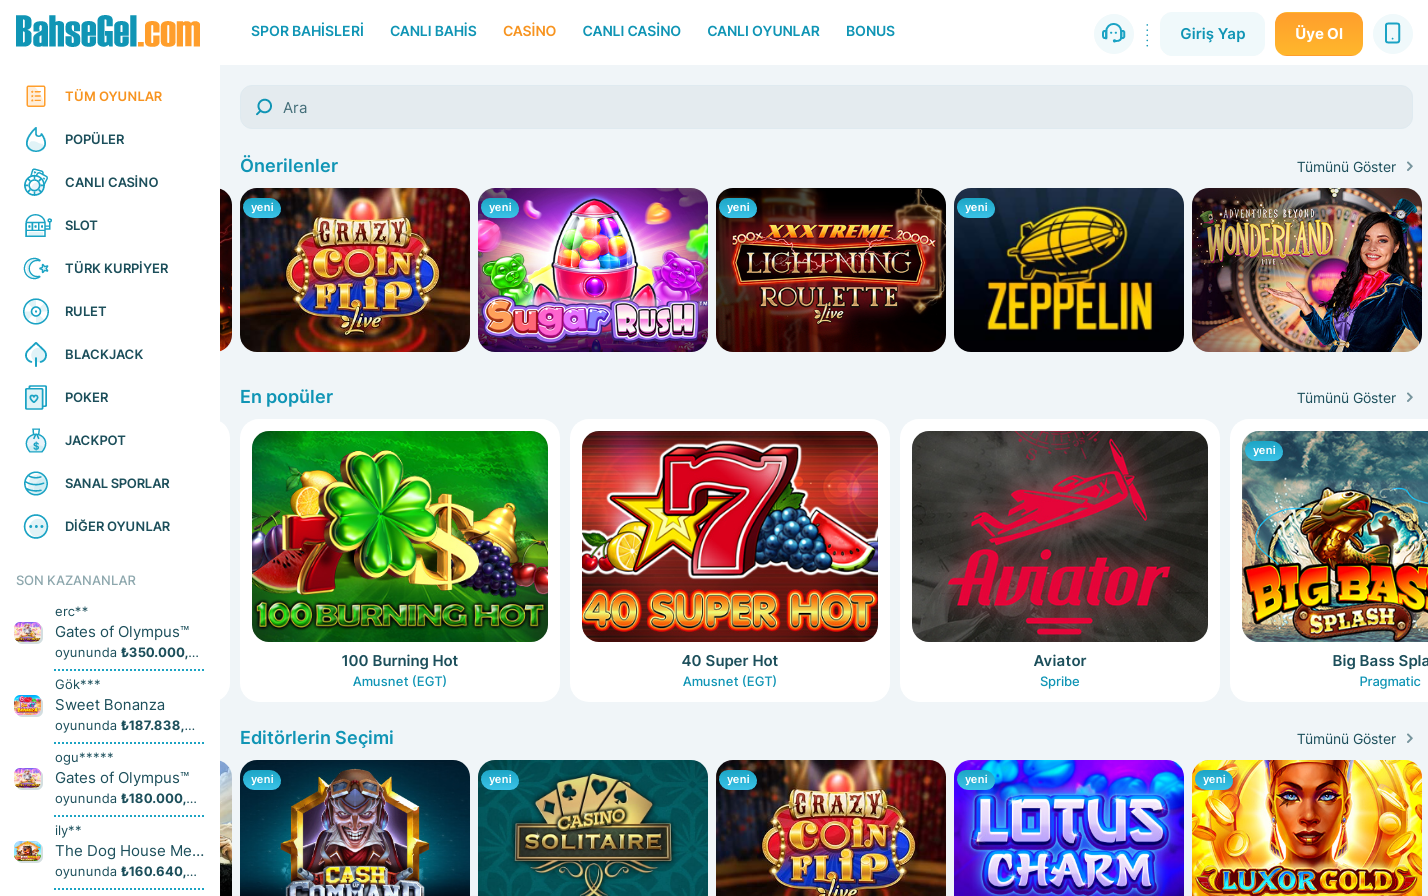Open the Sanal Sporlar ball icon
The height and width of the screenshot is (896, 1428).
(x=36, y=484)
